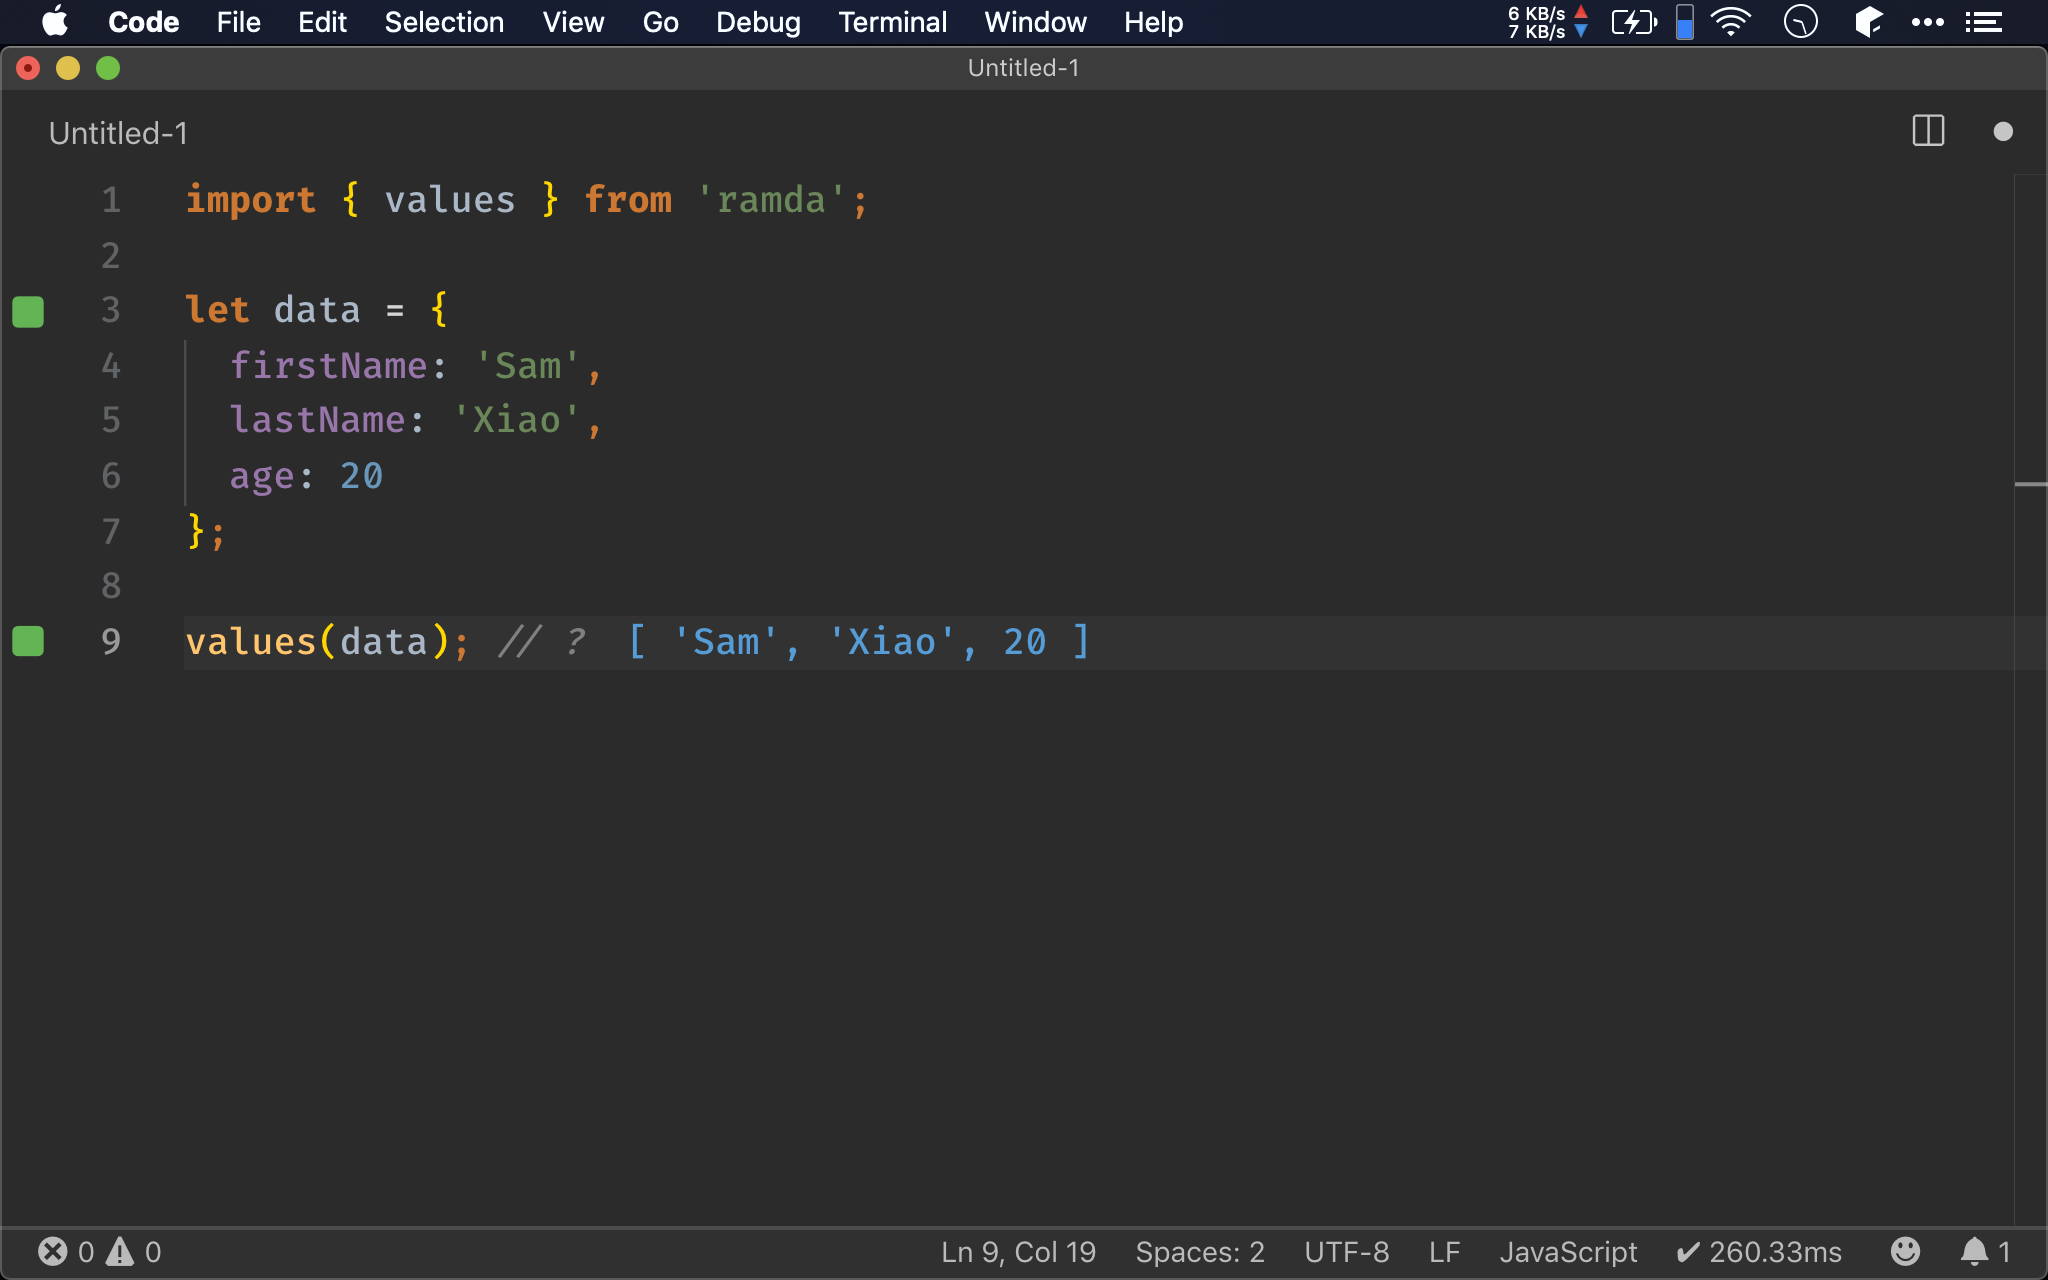
Task: Click the network speed monitor in menu bar
Action: click(x=1548, y=22)
